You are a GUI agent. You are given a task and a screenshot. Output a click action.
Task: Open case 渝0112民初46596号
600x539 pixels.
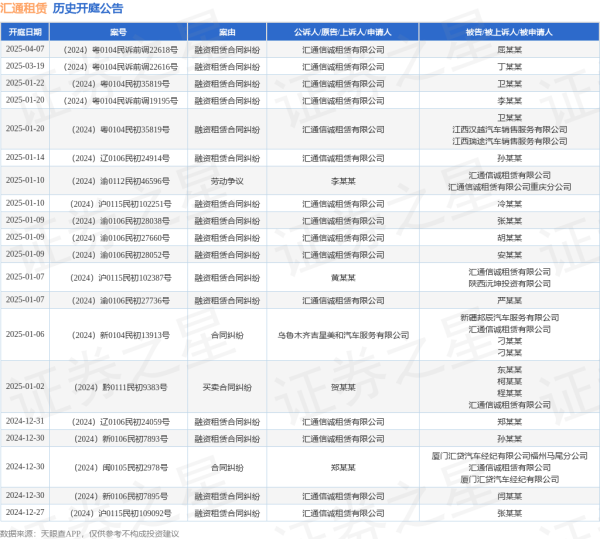pyautogui.click(x=120, y=181)
